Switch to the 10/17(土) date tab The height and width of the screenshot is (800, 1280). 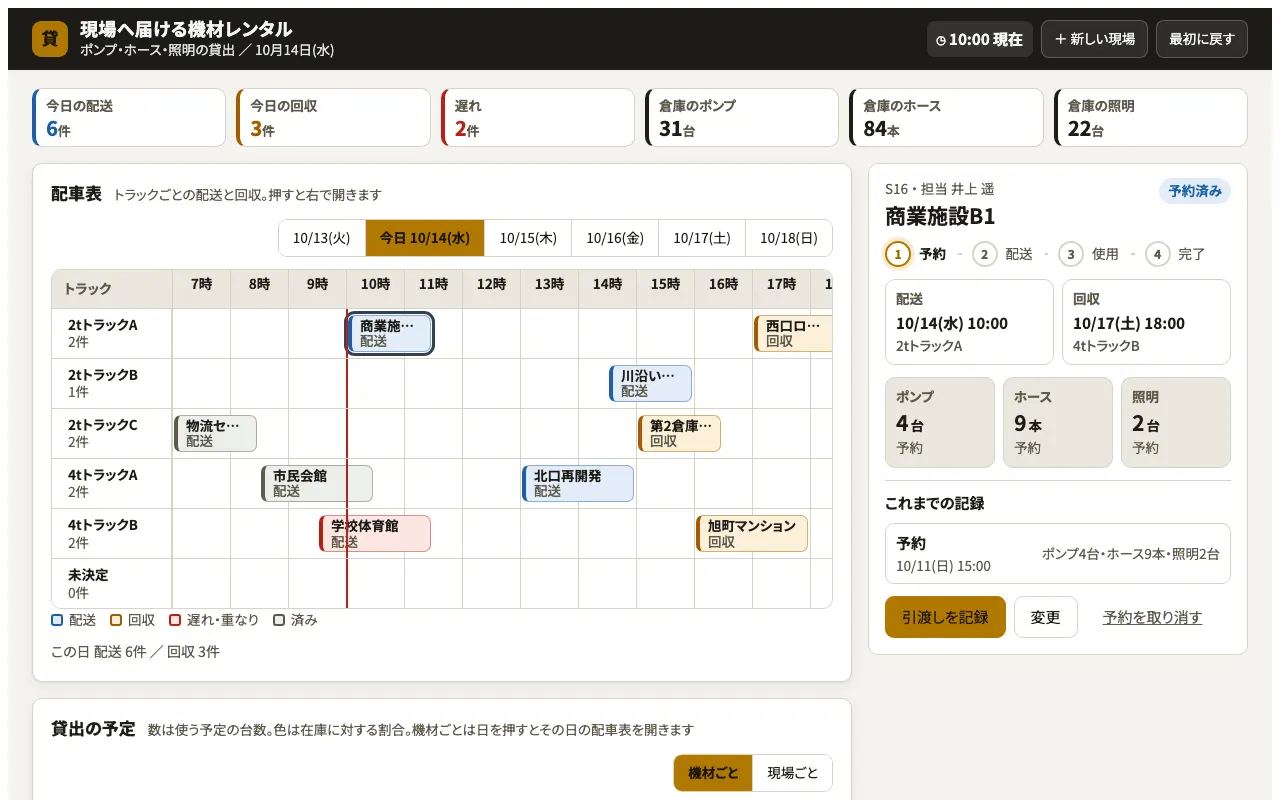pyautogui.click(x=702, y=238)
